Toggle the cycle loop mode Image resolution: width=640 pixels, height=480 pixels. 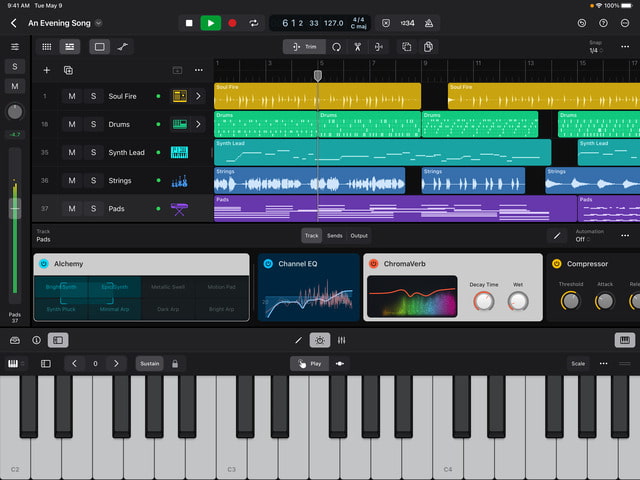click(254, 23)
